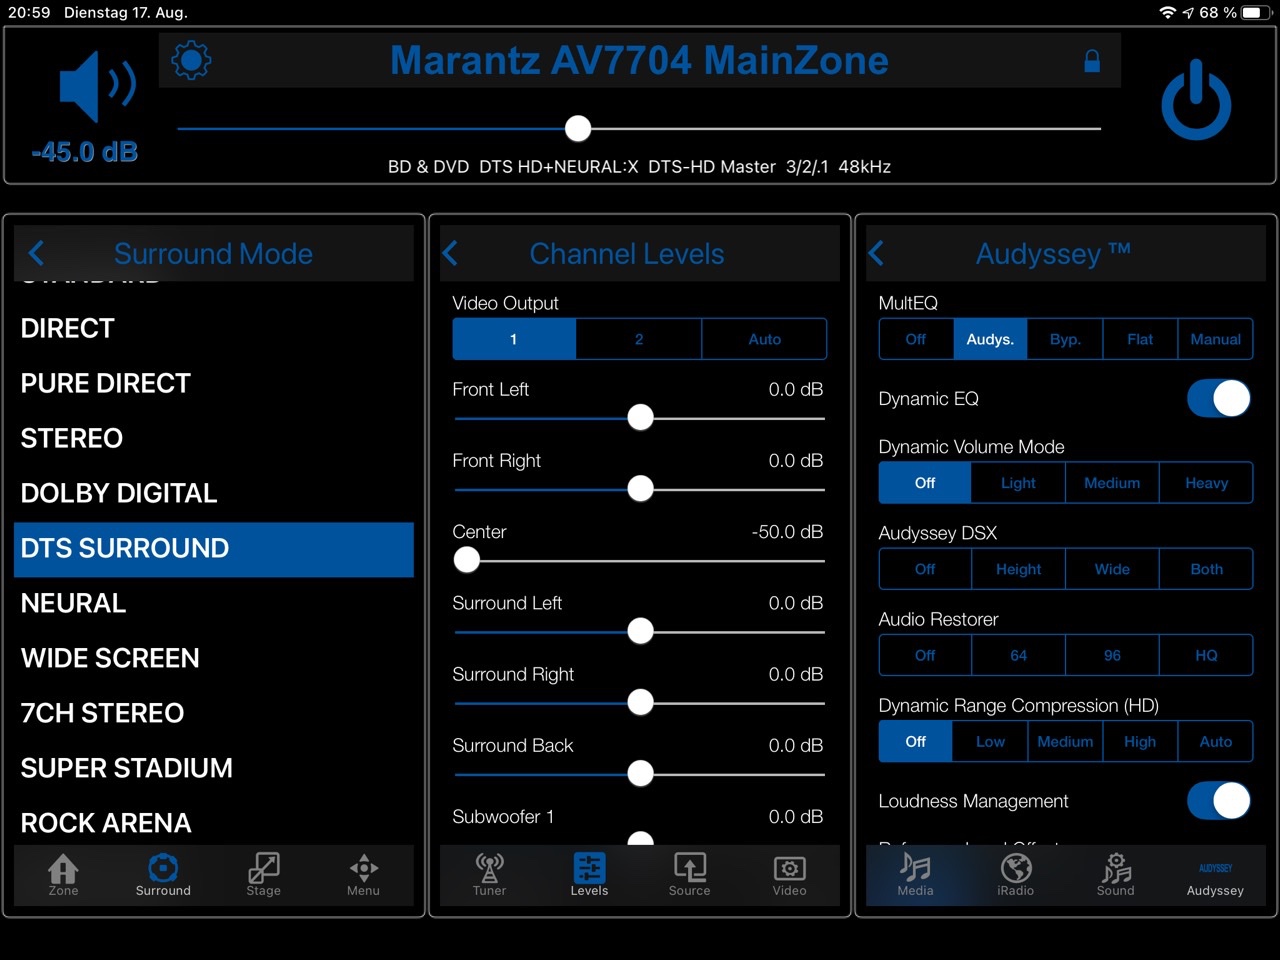
Task: Choose SUPER STADIUM surround mode
Action: coord(213,768)
